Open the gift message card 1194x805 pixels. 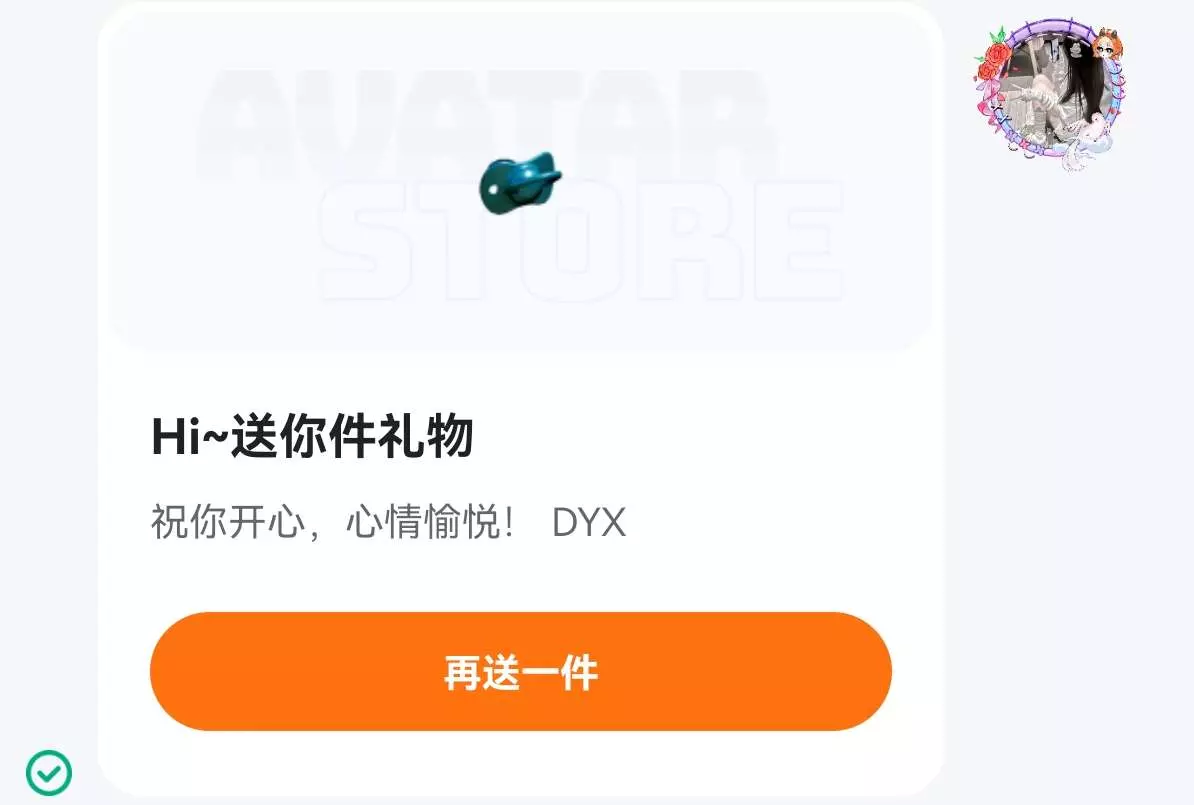pyautogui.click(x=521, y=400)
